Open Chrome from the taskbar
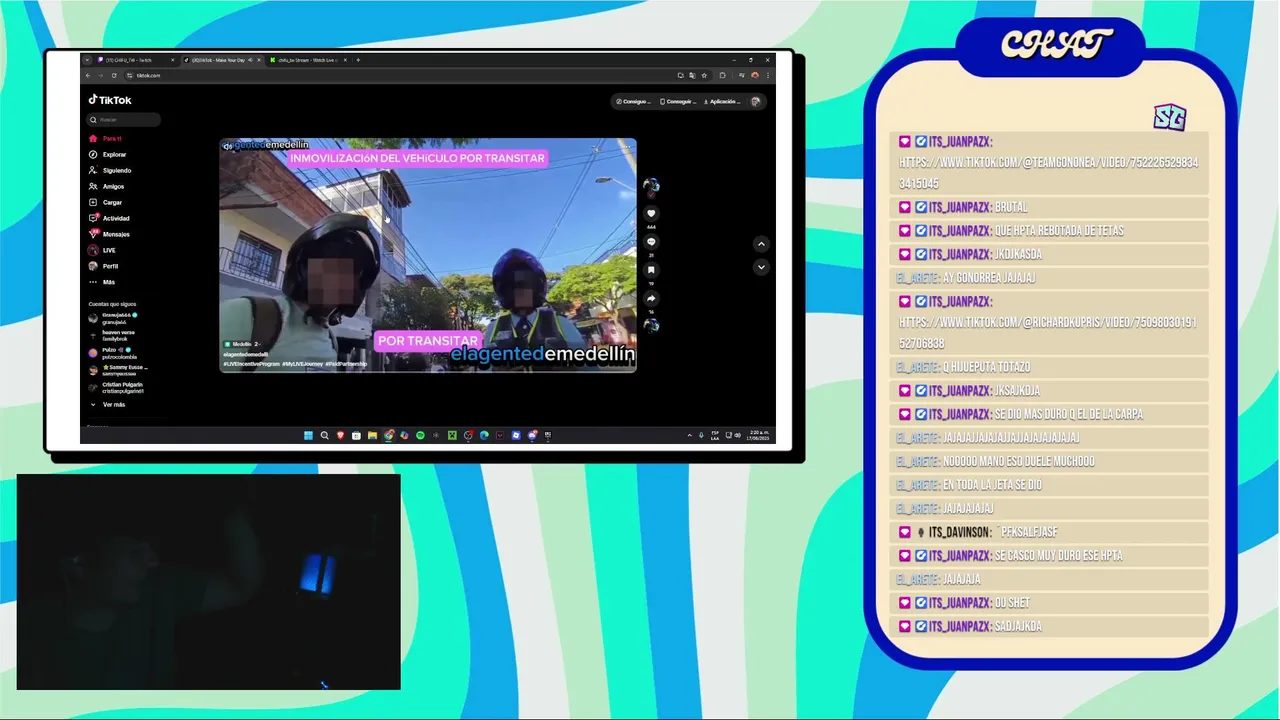The height and width of the screenshot is (720, 1280). coord(388,435)
